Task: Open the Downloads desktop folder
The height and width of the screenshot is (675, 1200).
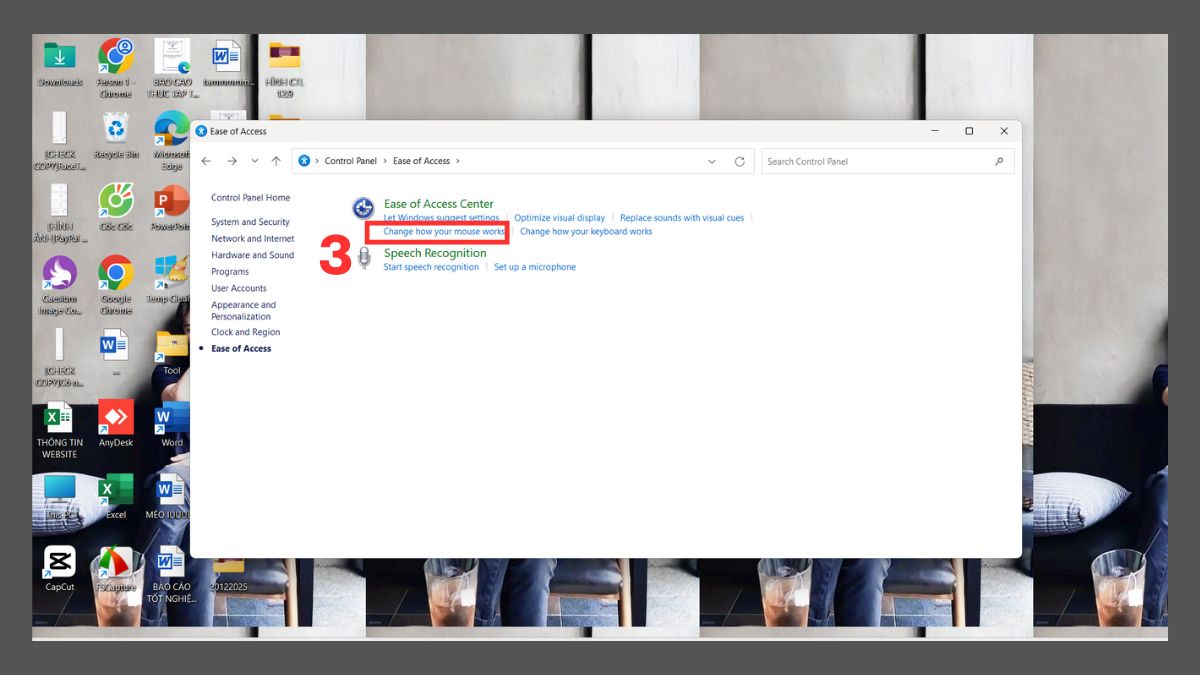Action: 60,56
